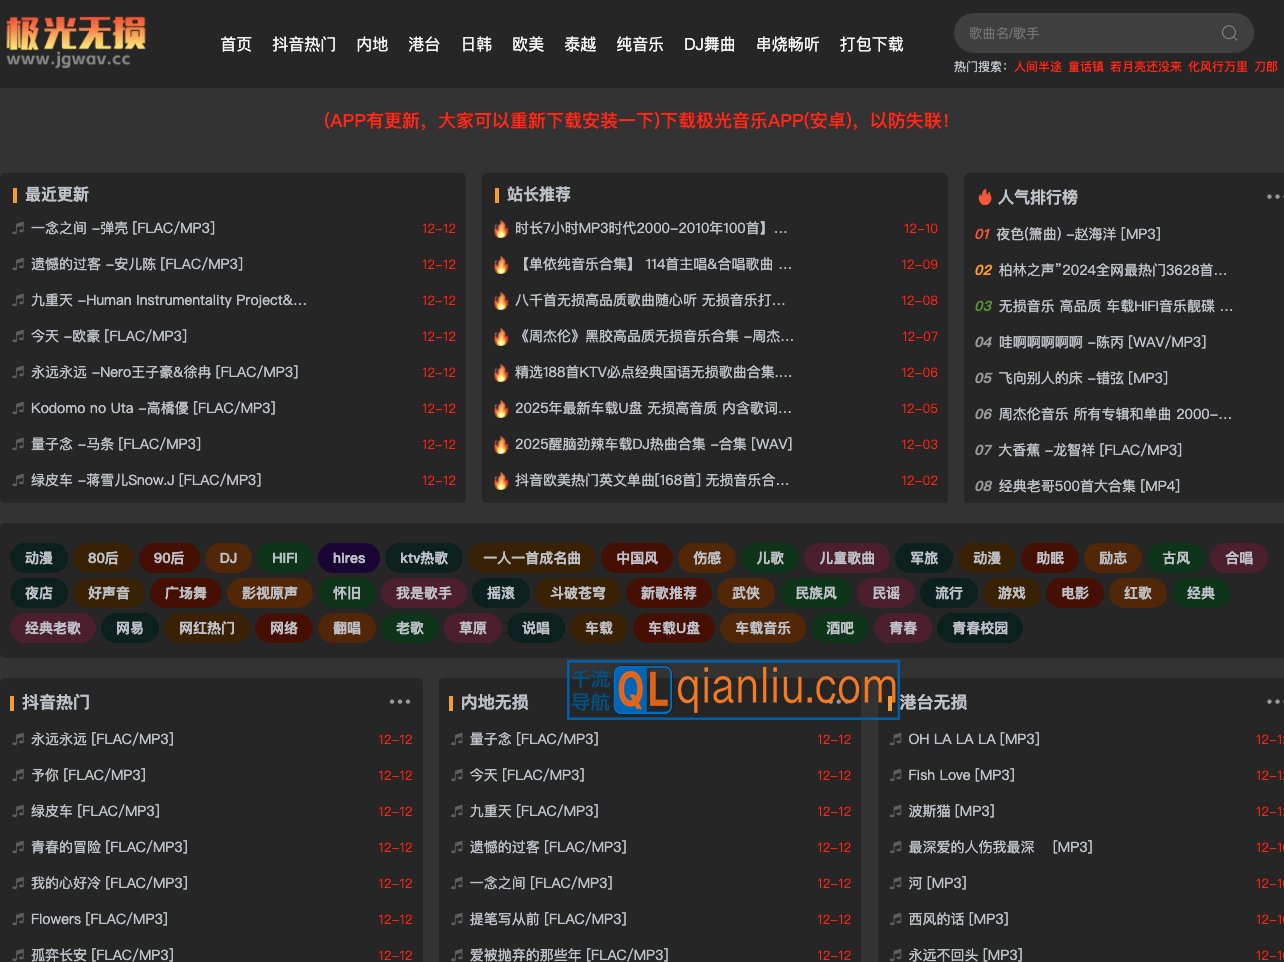The image size is (1284, 962).
Task: Click the QL logo in the qianliu.com watermark
Action: tap(645, 690)
